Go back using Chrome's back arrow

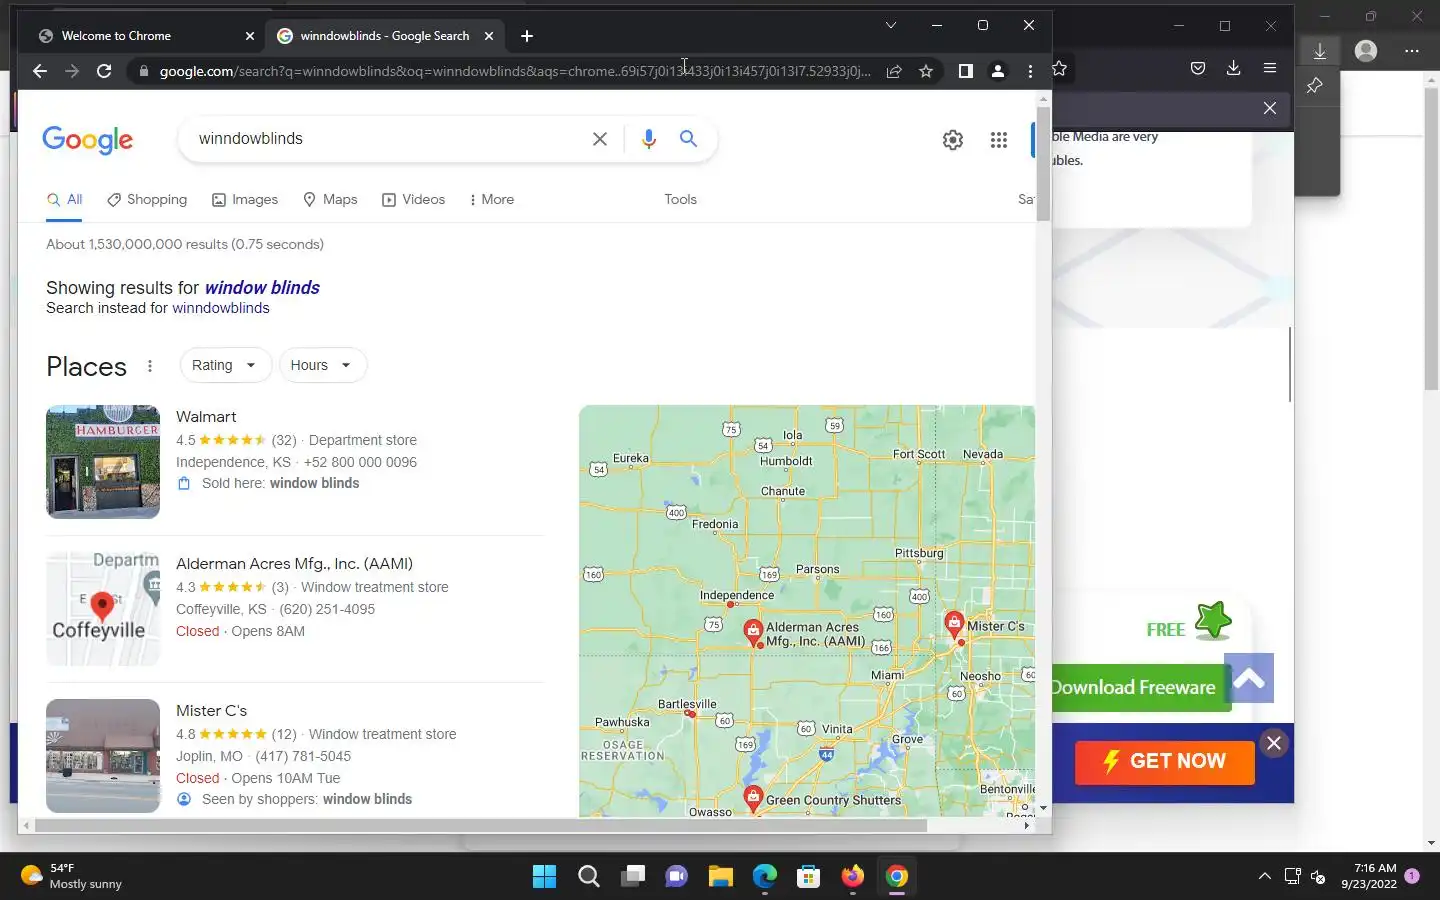[x=40, y=71]
